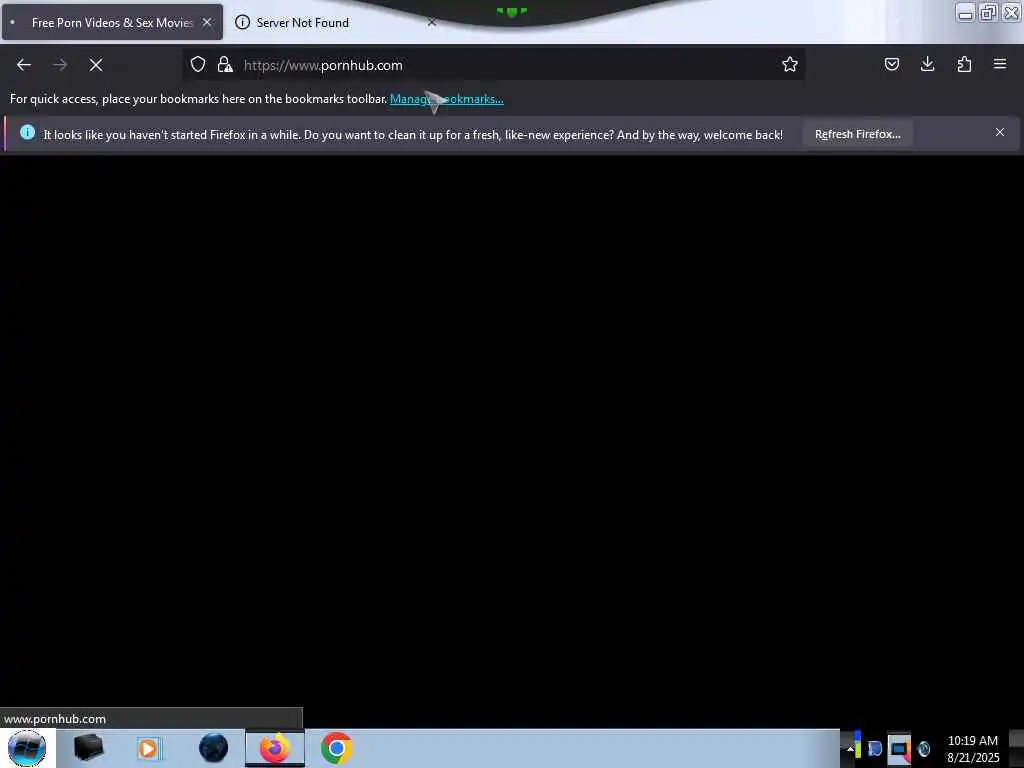The width and height of the screenshot is (1024, 768).
Task: Click the green connection indicator at top center
Action: pyautogui.click(x=511, y=12)
